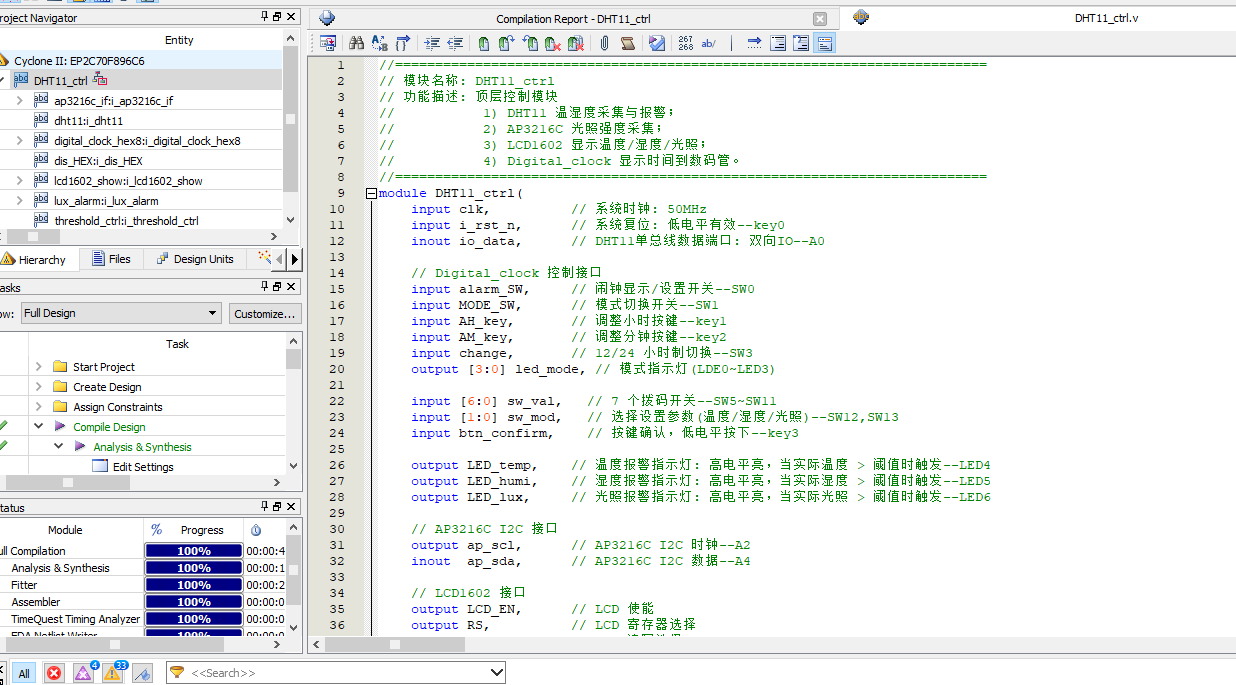
Task: Switch to DHT11_ctrl.v editor tab
Action: coord(1106,18)
